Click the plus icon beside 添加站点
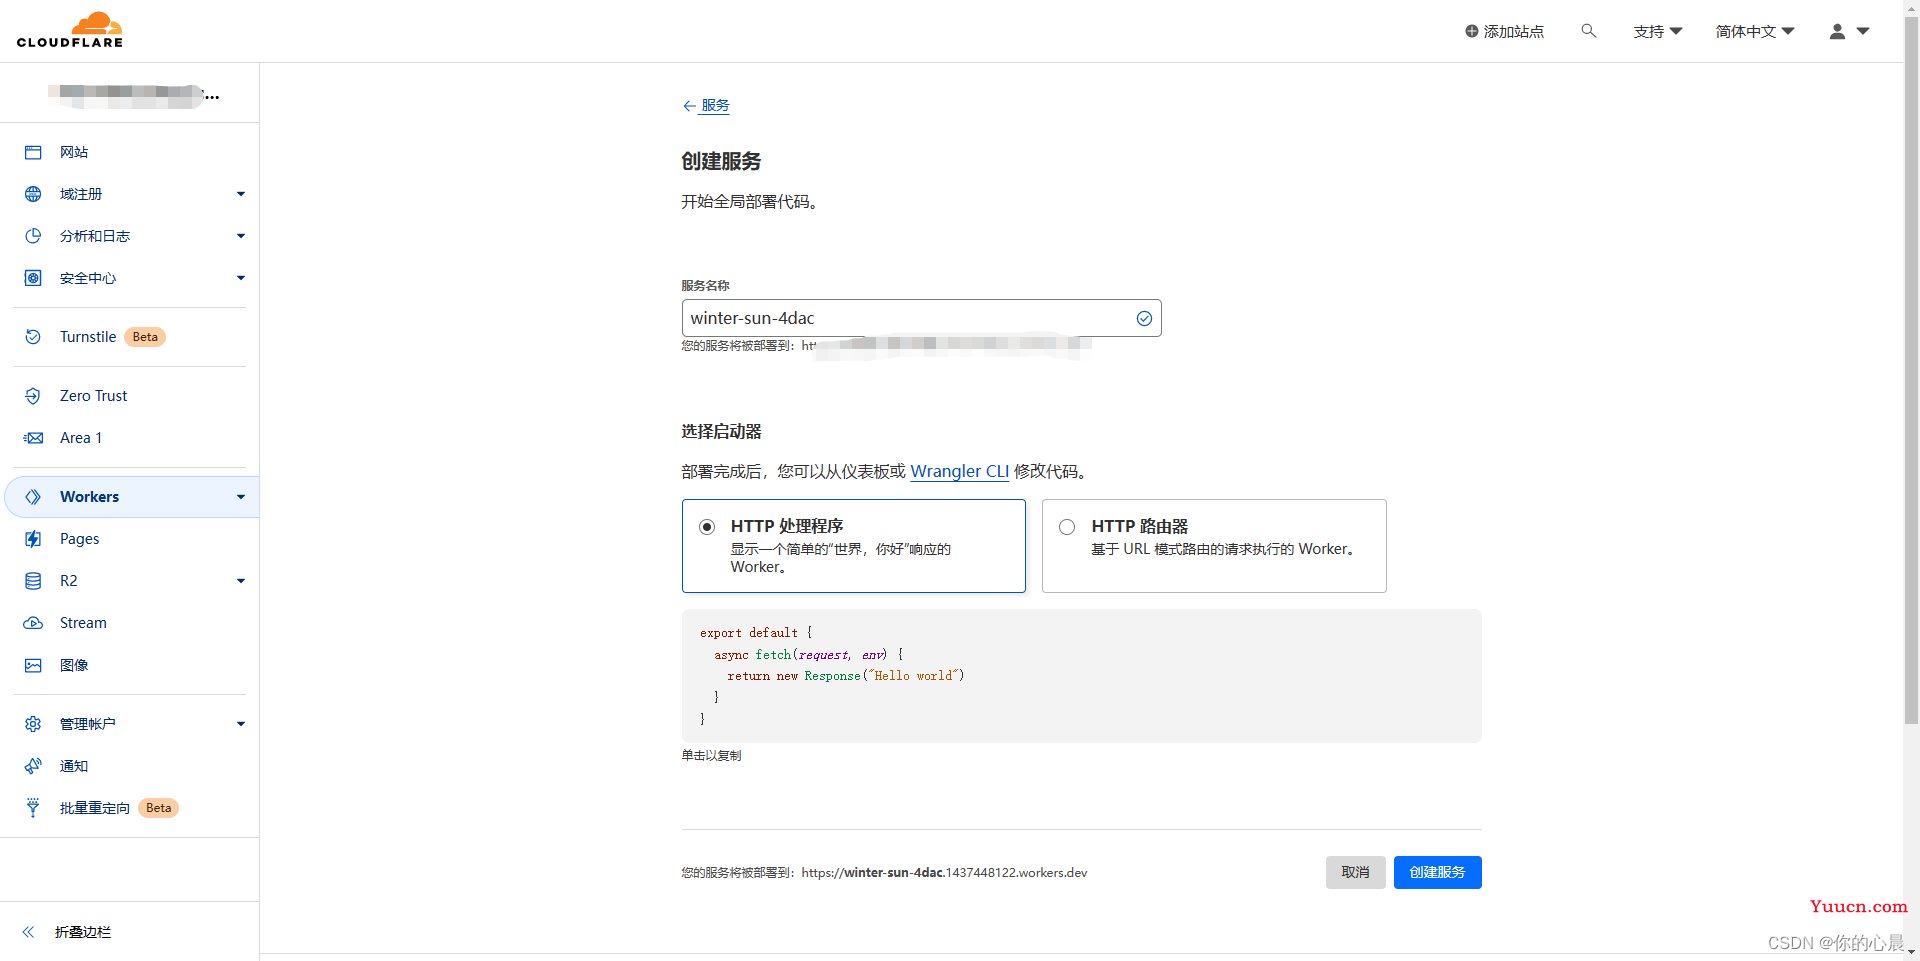Viewport: 1920px width, 961px height. click(x=1471, y=31)
